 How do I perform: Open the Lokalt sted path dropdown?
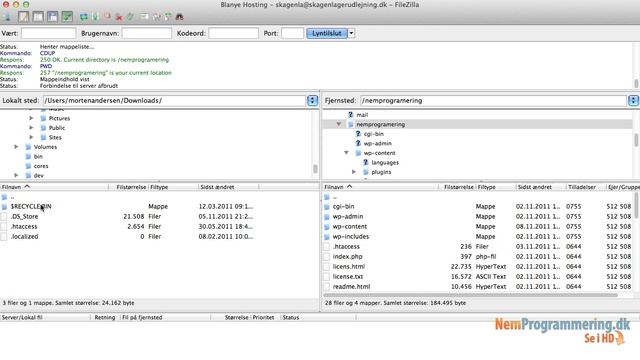point(312,100)
